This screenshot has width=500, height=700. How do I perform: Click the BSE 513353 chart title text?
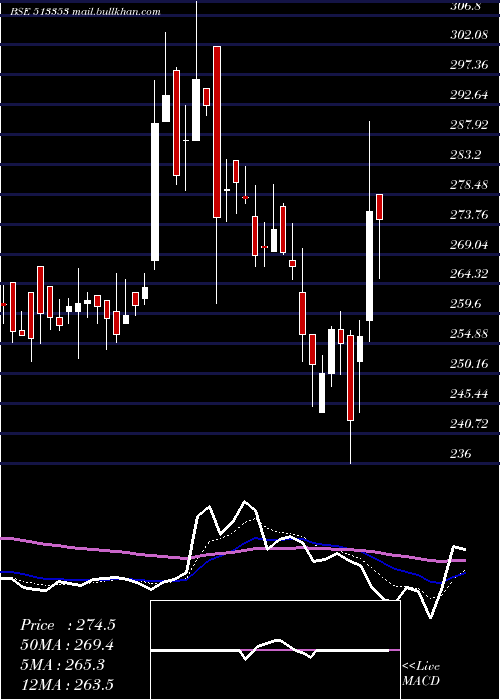pyautogui.click(x=85, y=12)
